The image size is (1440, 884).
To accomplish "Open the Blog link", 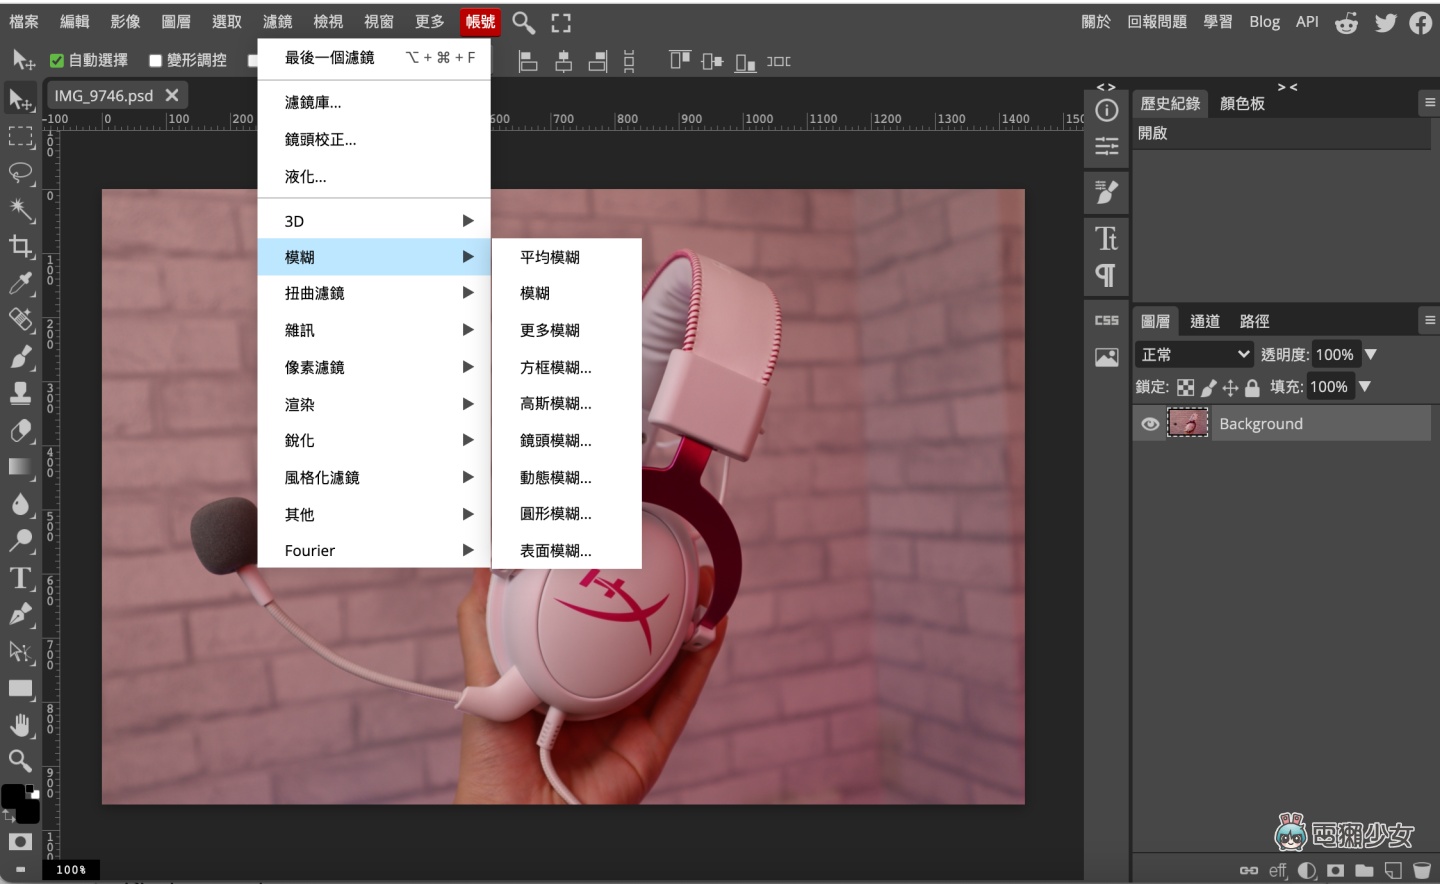I will click(1264, 21).
